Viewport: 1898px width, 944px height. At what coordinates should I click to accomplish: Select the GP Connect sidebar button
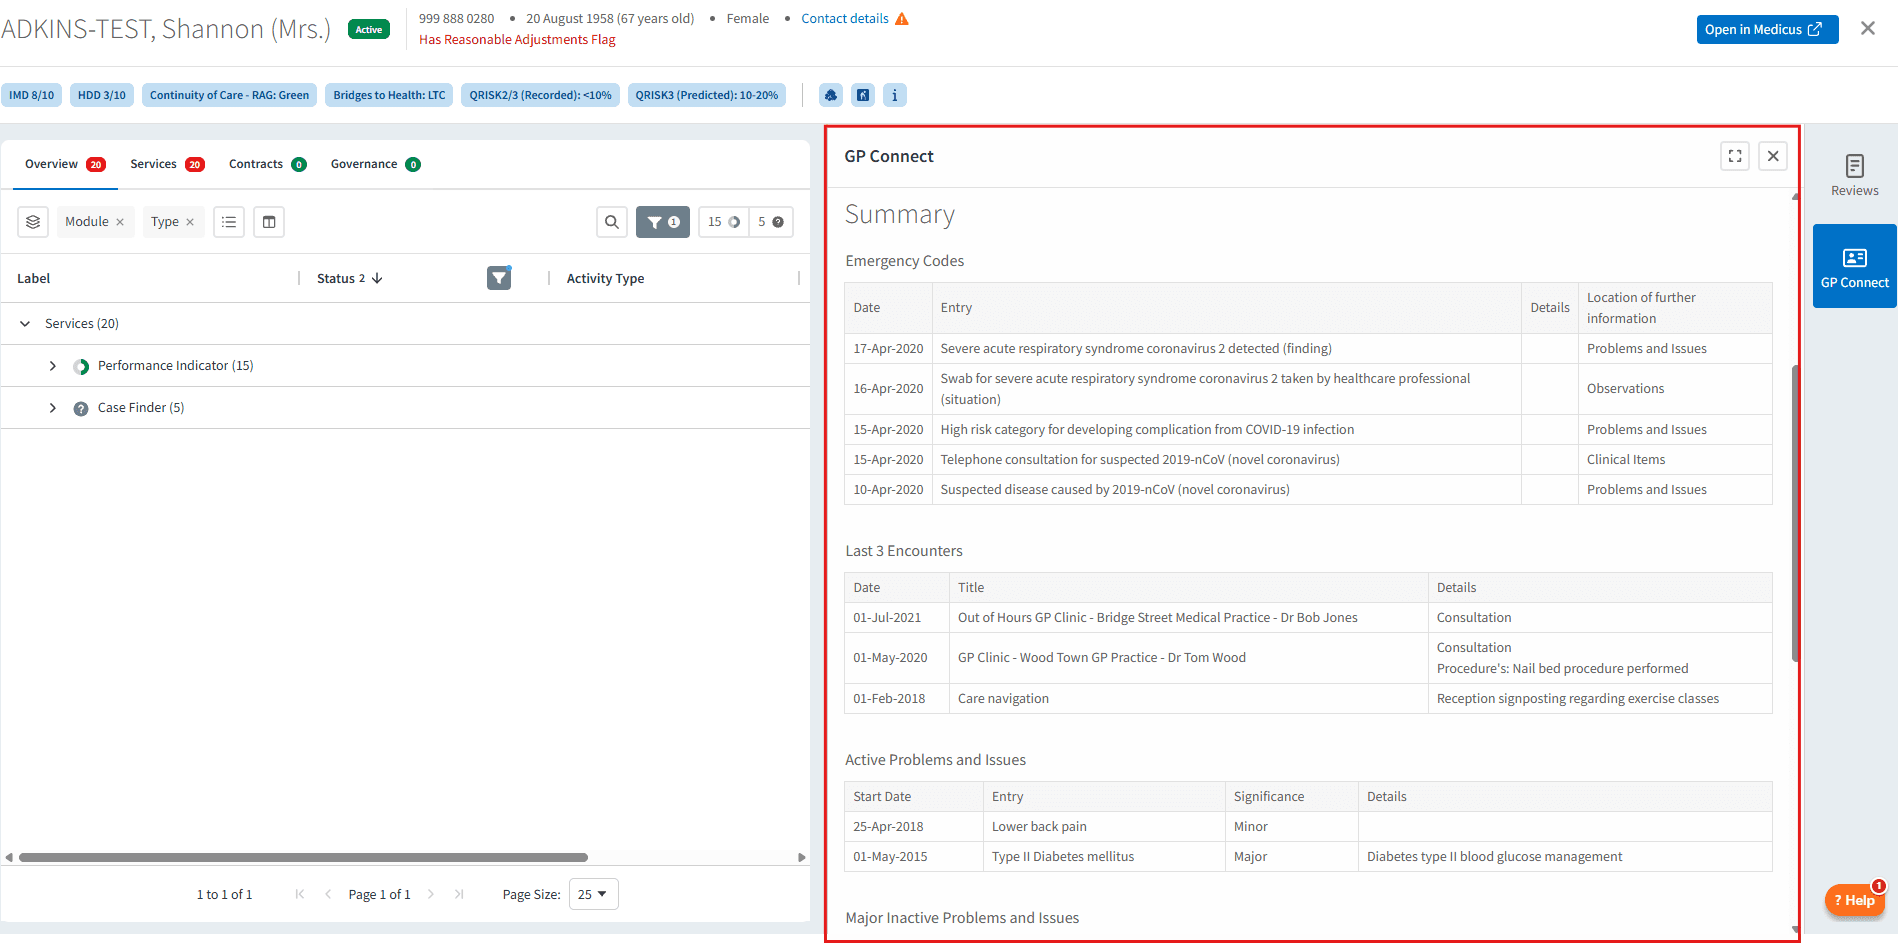click(x=1855, y=266)
